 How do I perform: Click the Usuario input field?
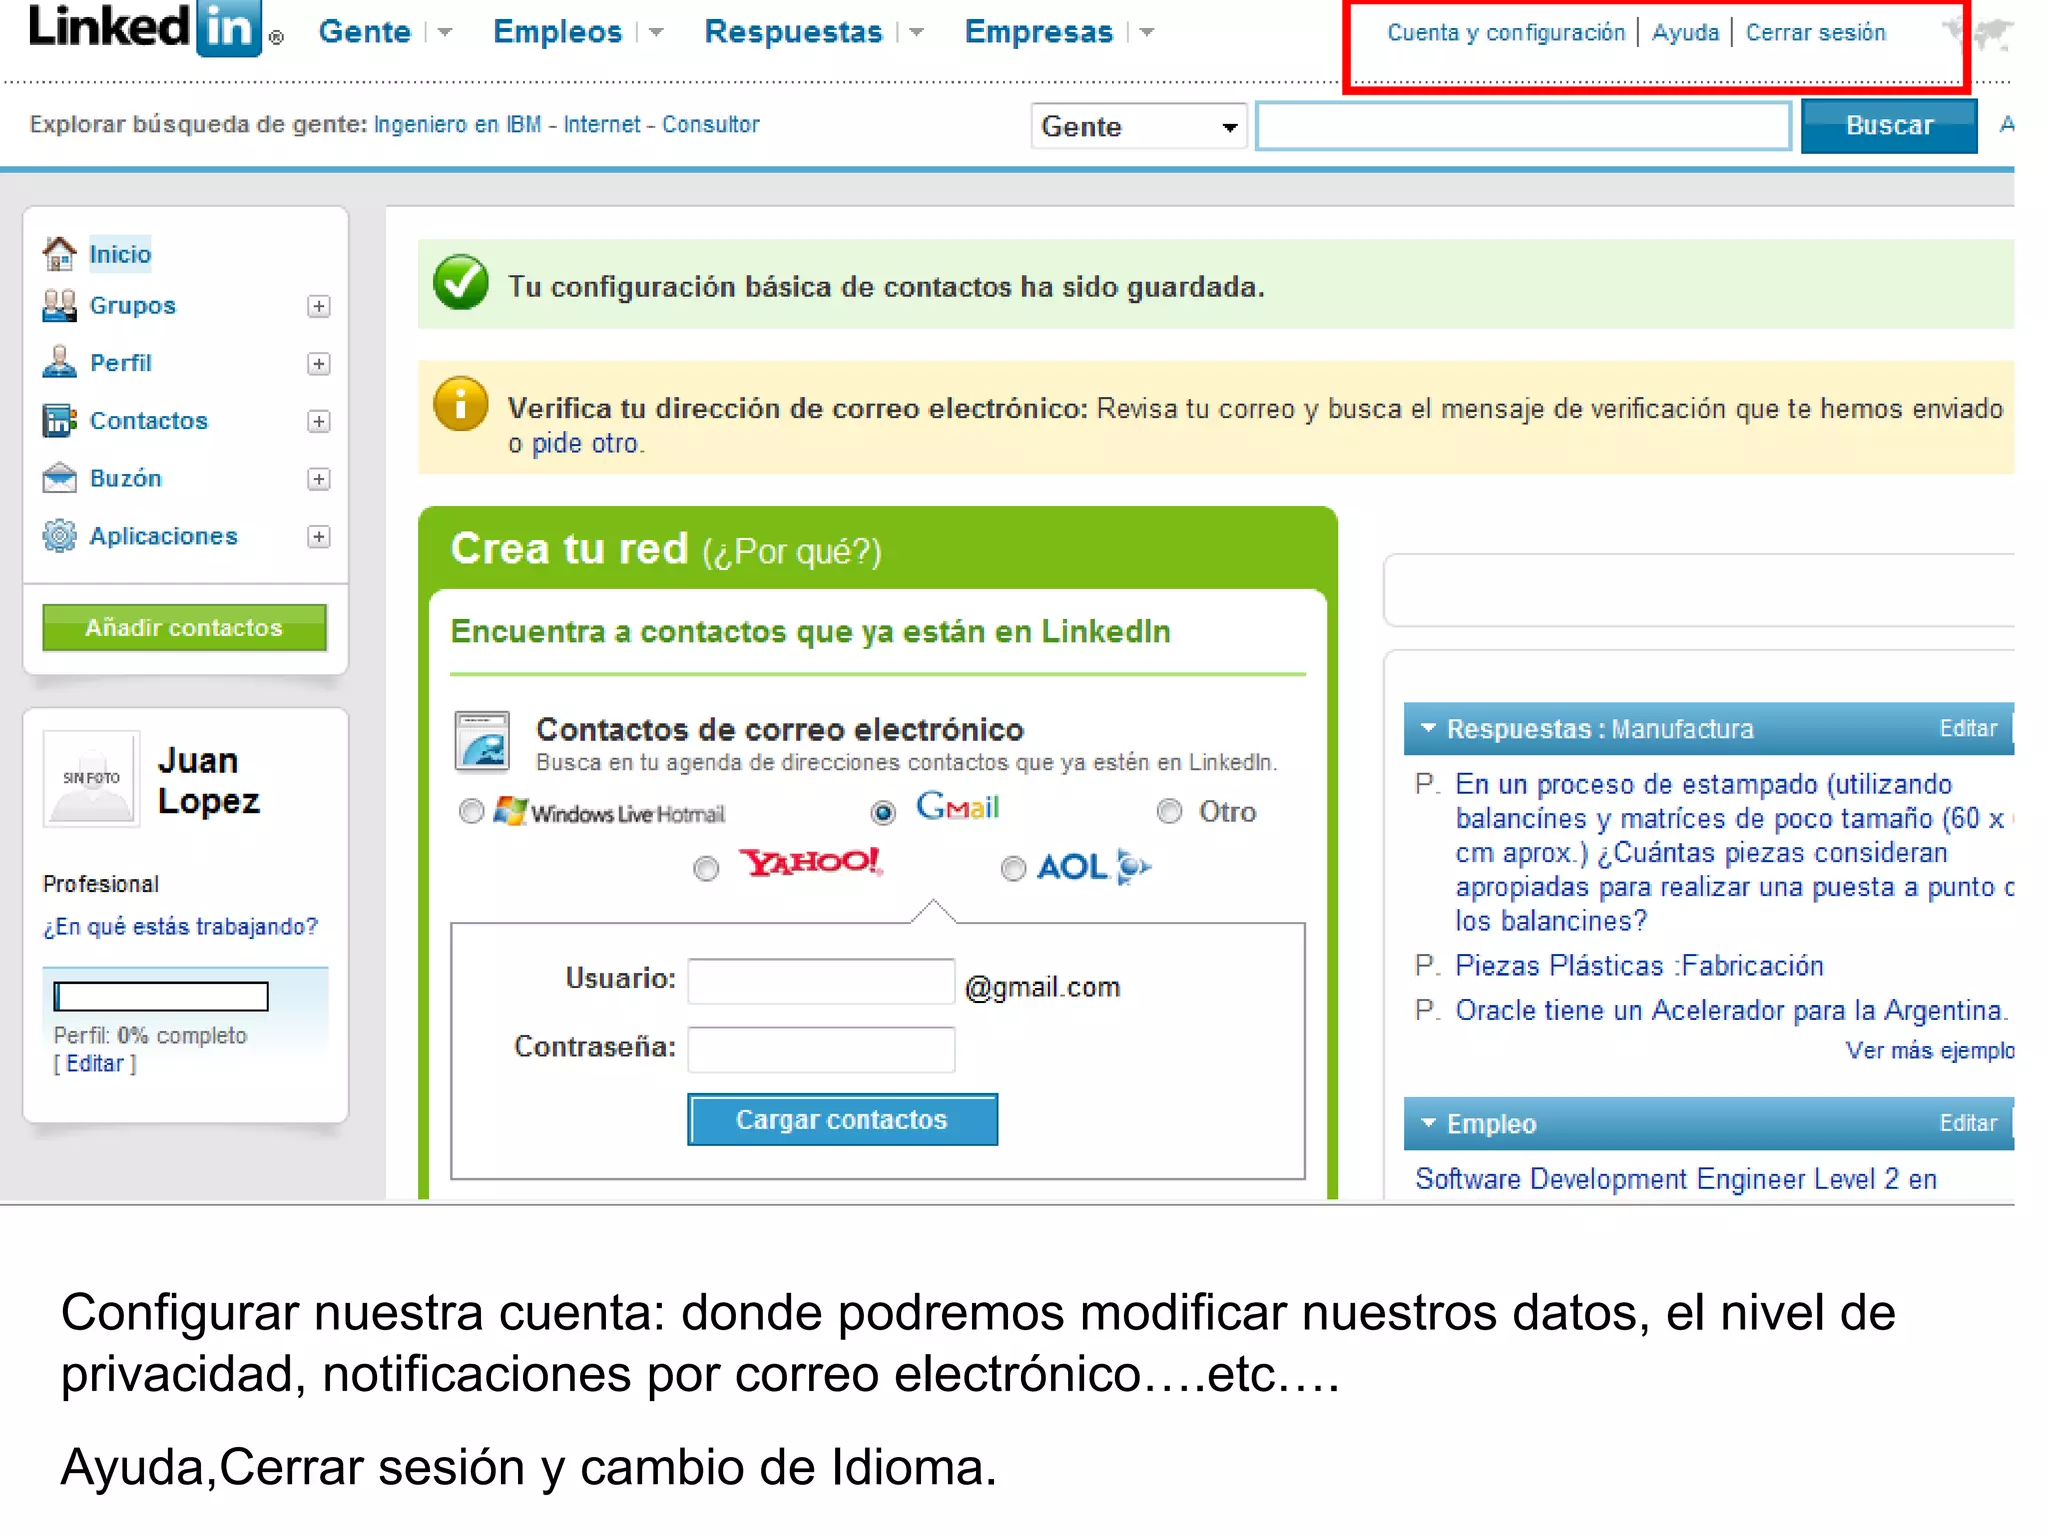[821, 981]
